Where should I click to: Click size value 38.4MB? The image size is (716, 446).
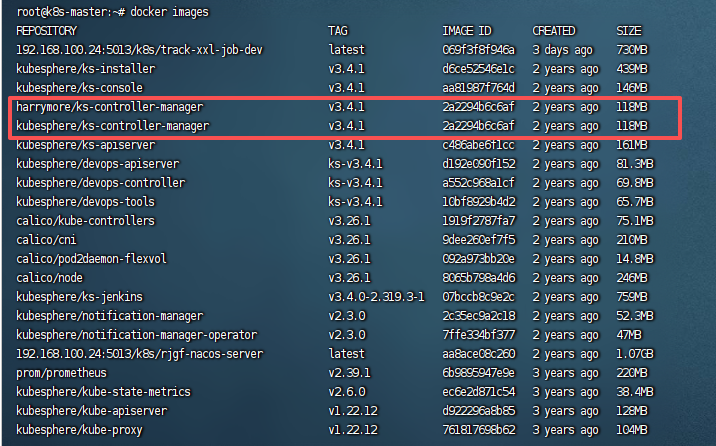click(635, 392)
